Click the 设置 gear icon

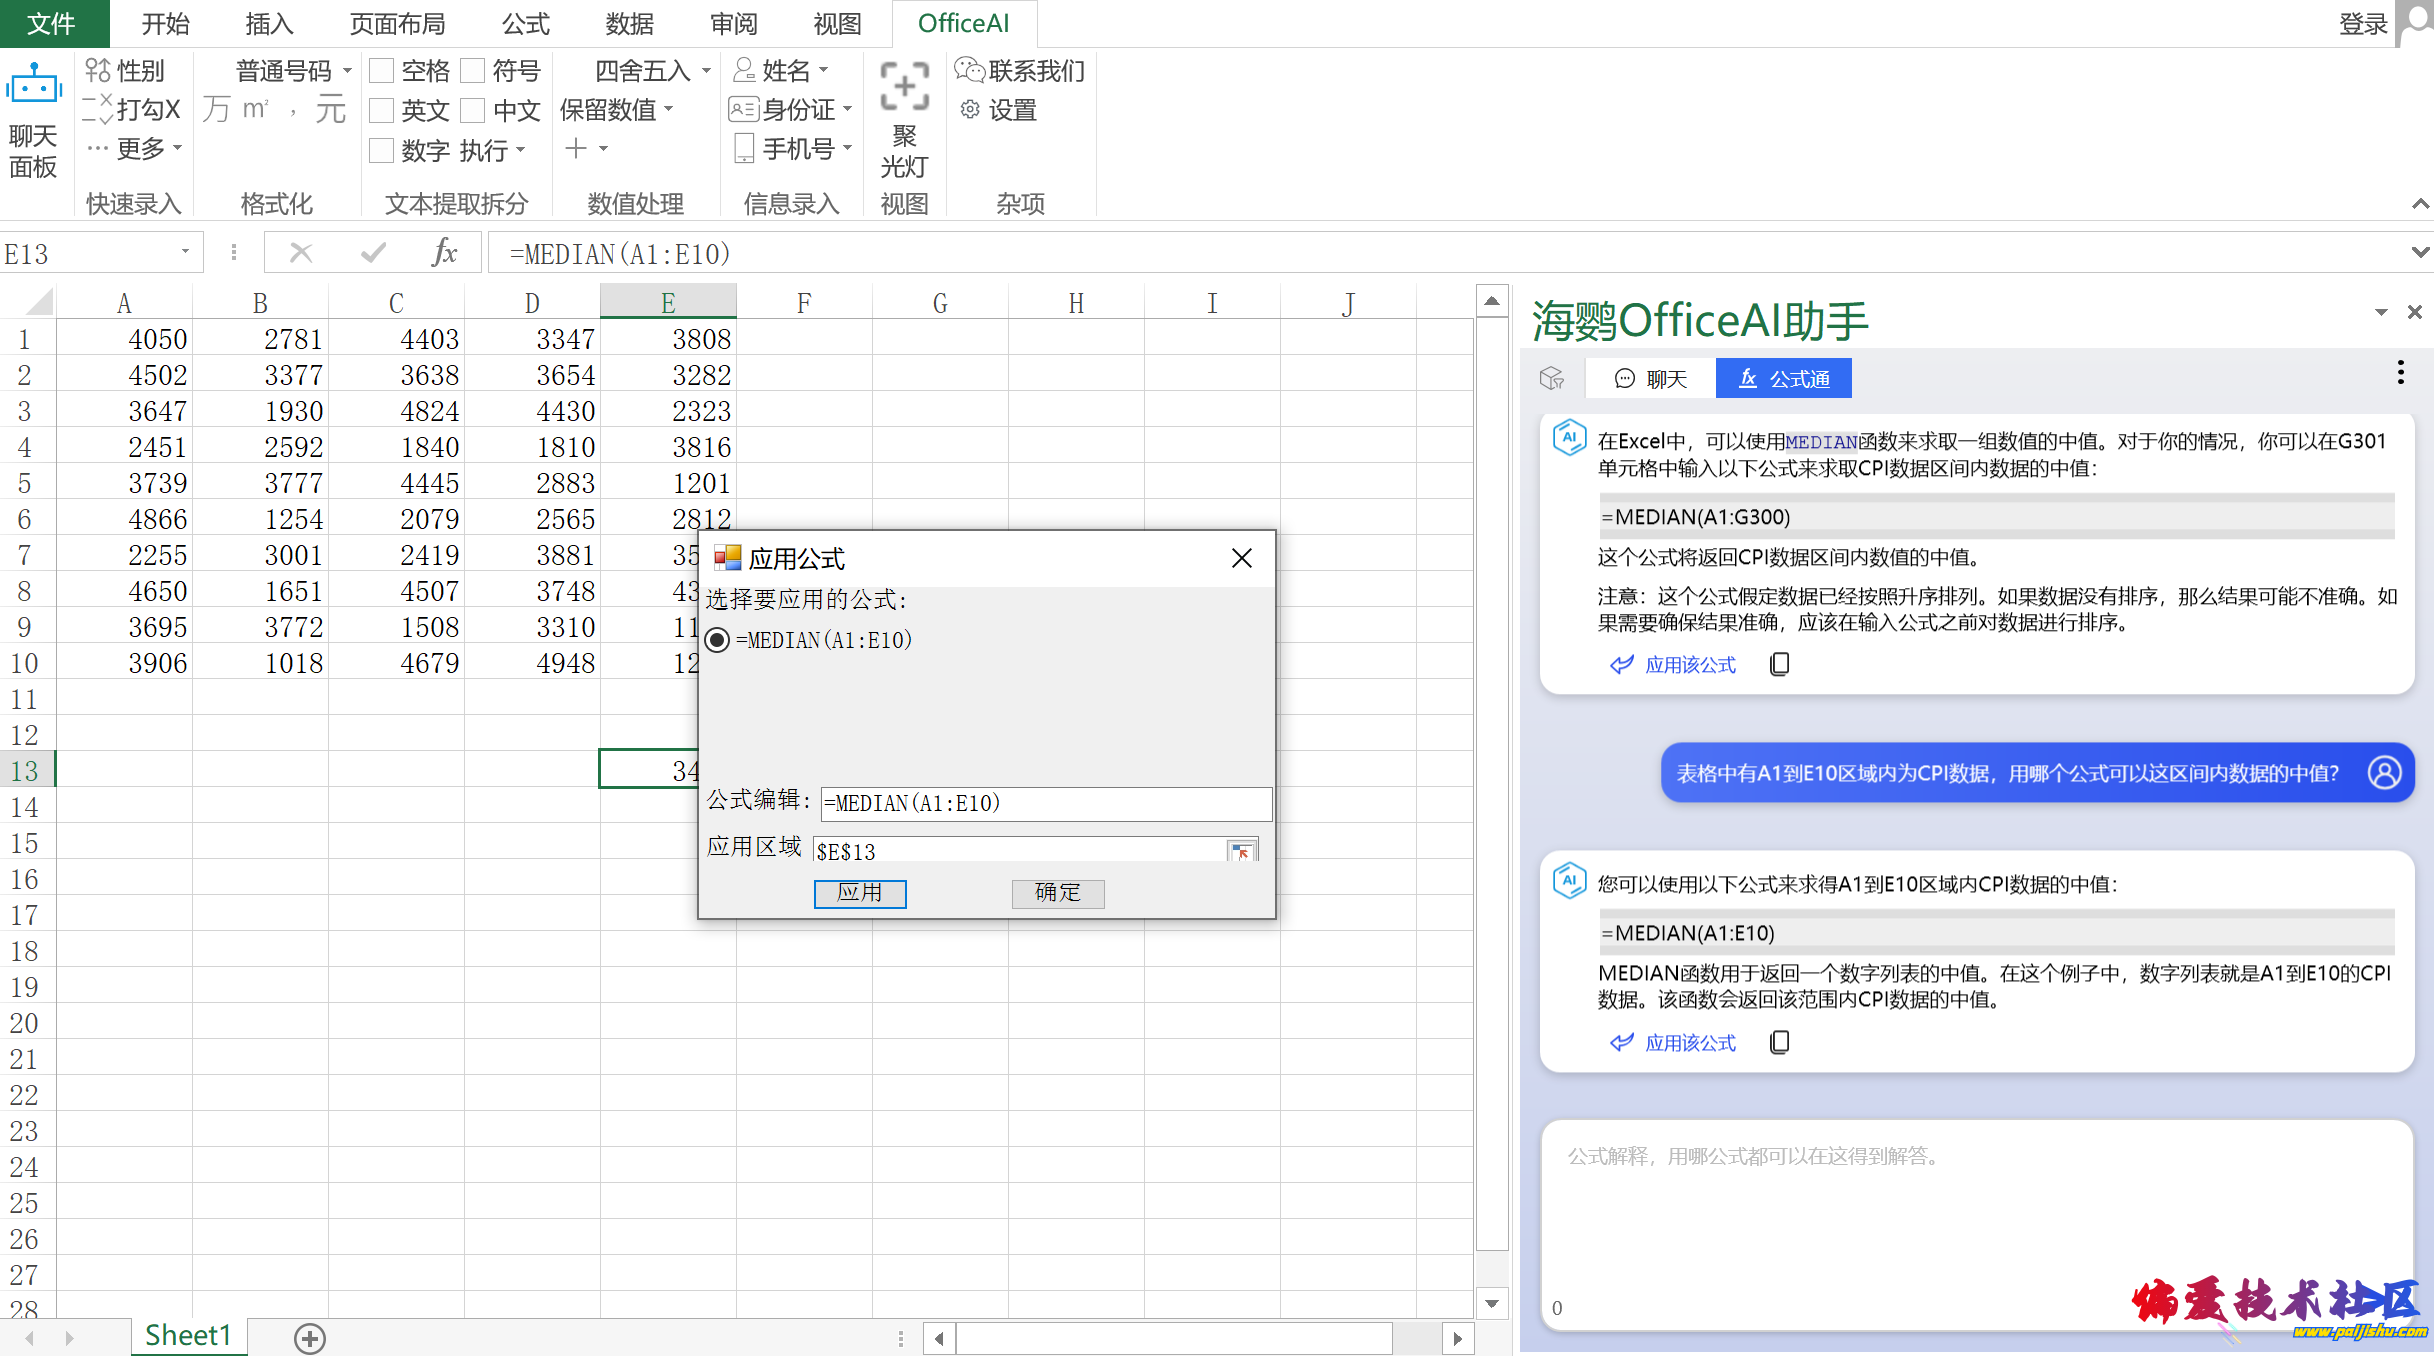point(970,110)
